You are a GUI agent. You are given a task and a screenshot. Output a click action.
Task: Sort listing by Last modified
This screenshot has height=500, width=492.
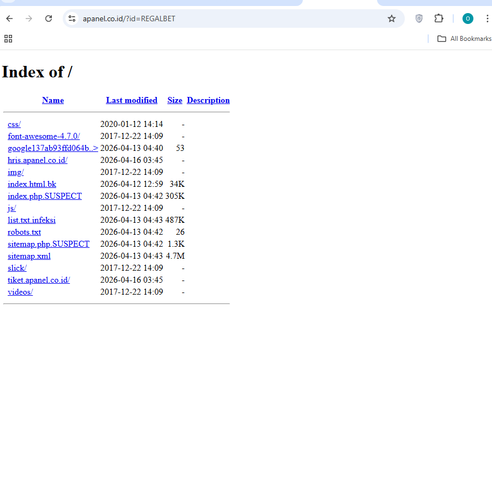click(x=132, y=100)
